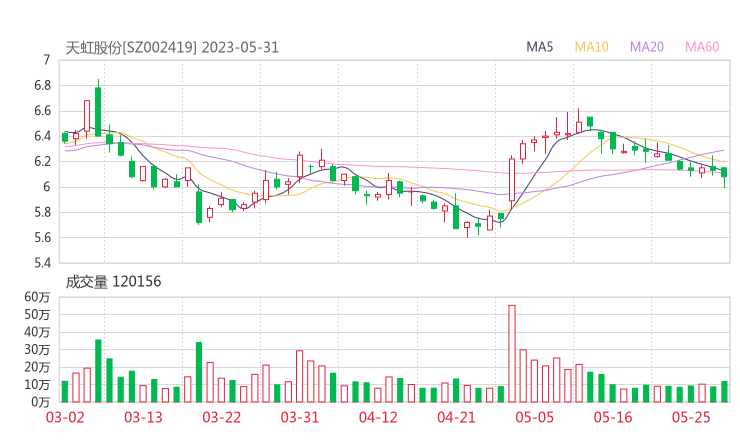The height and width of the screenshot is (440, 740).
Task: Click the 05-05 date axis label
Action: click(534, 417)
